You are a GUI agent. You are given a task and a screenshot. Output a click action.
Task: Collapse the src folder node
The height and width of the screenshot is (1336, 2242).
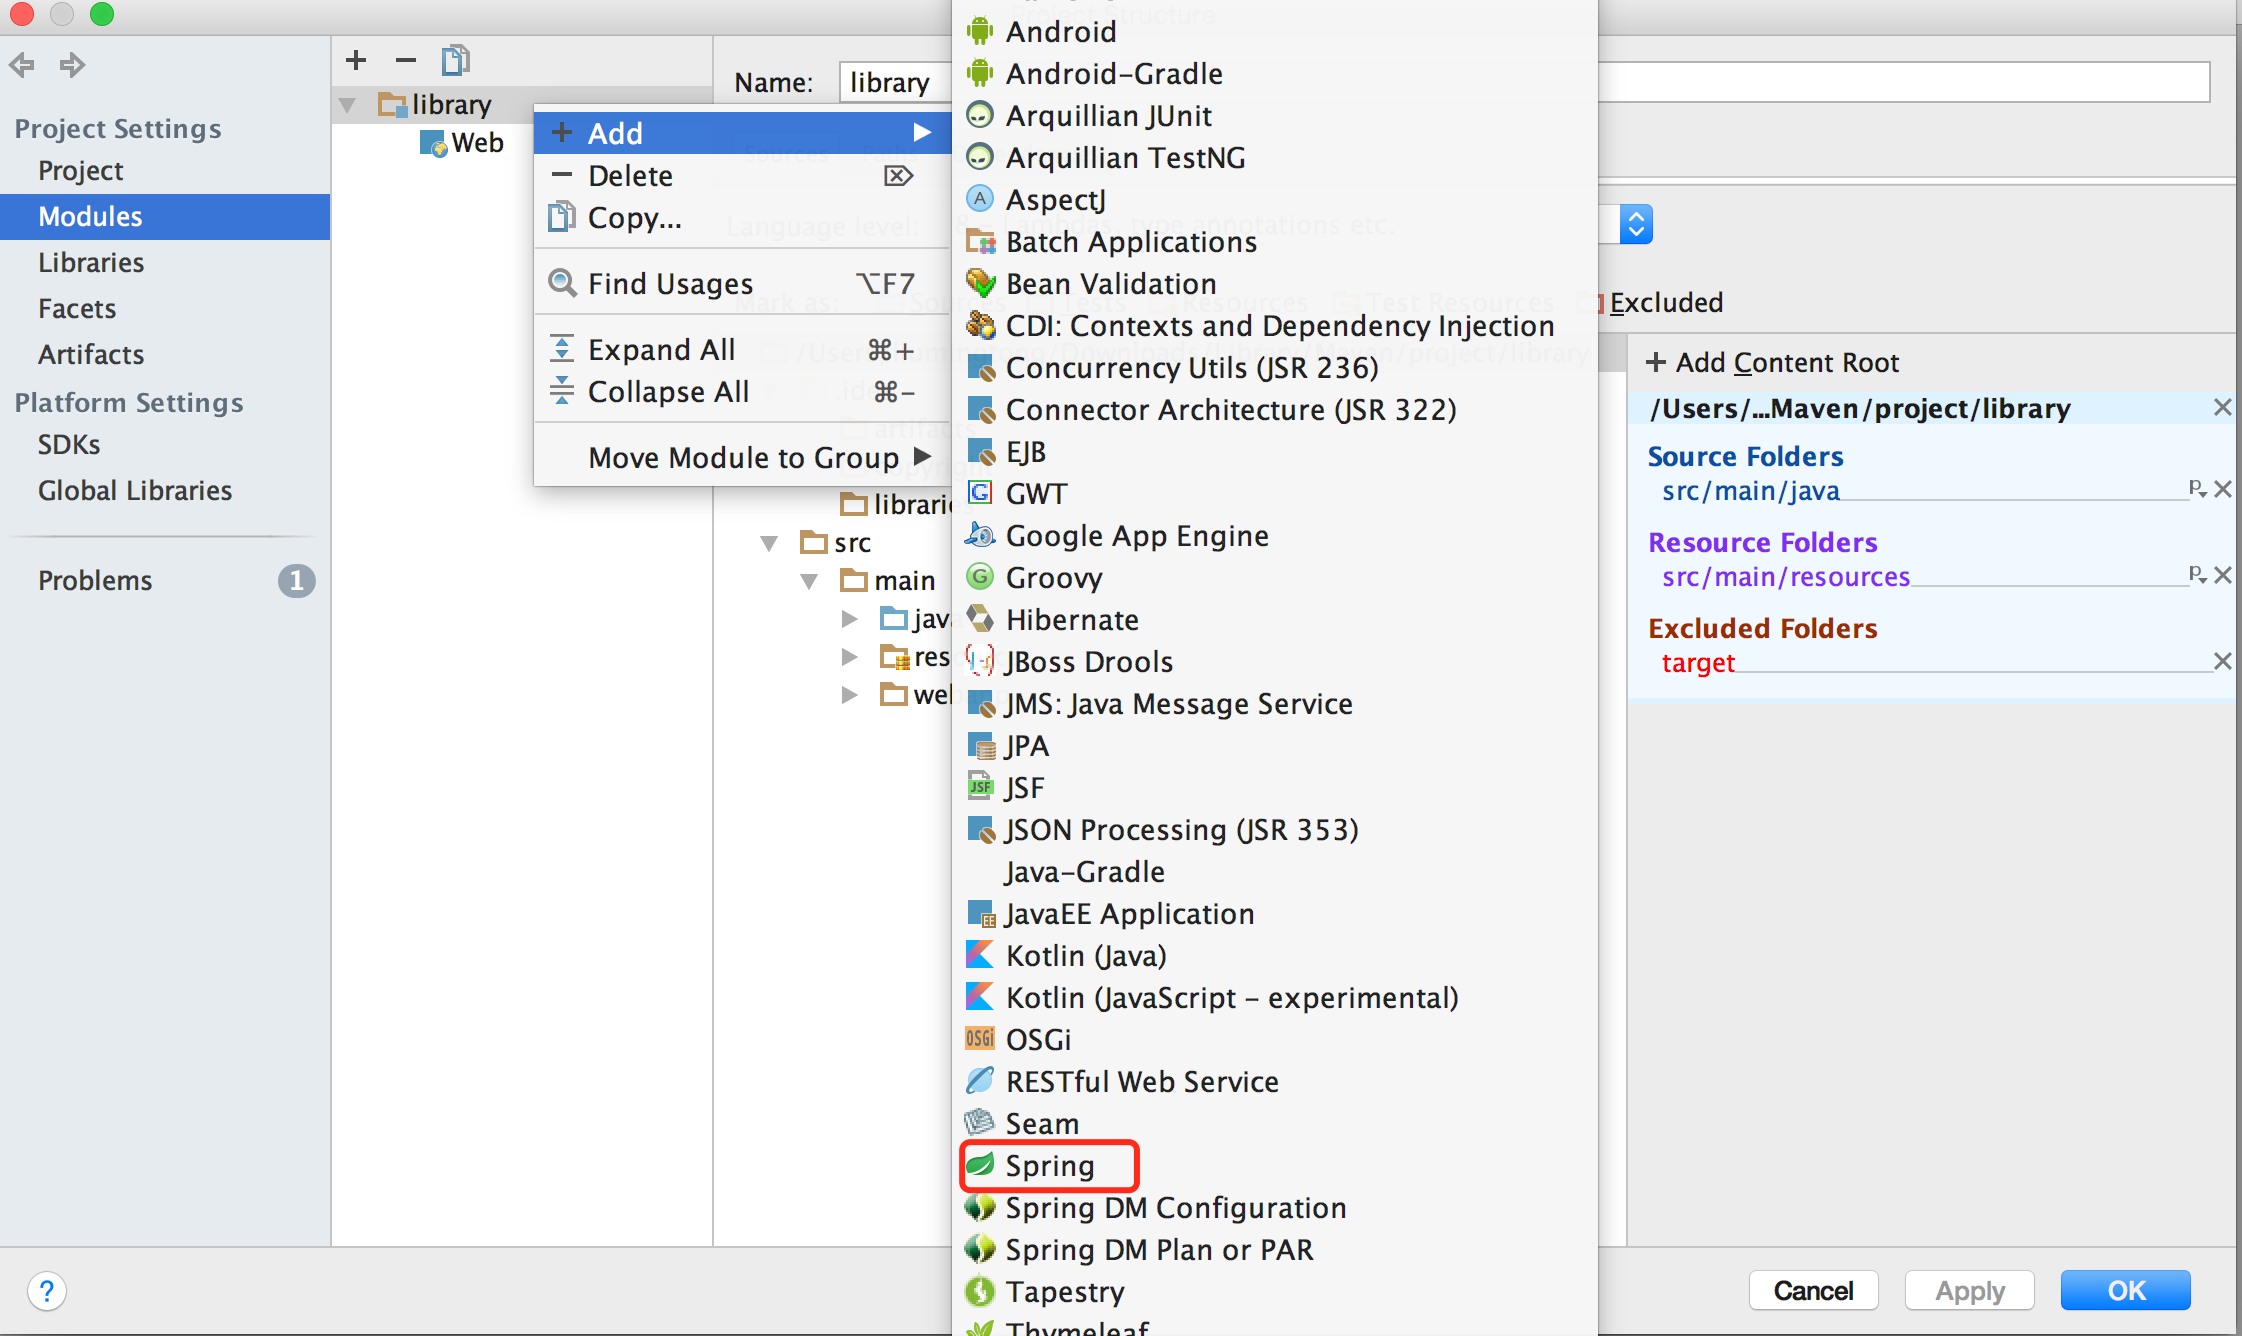[769, 543]
